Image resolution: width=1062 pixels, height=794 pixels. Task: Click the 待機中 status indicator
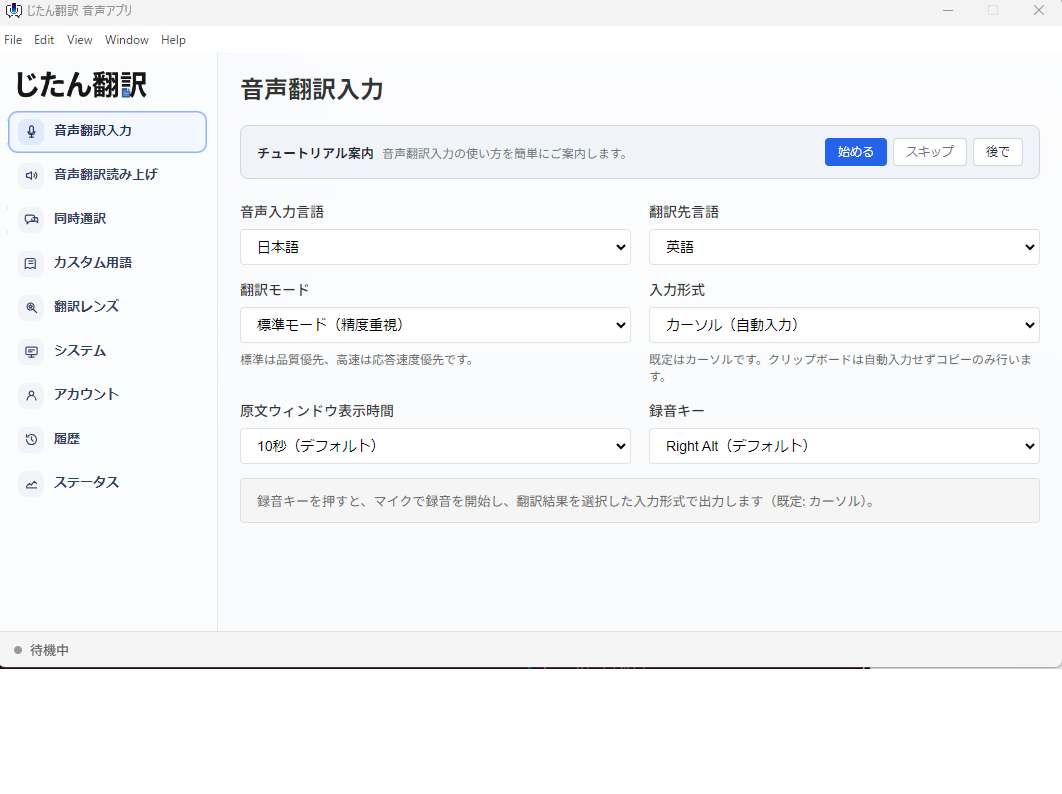41,650
